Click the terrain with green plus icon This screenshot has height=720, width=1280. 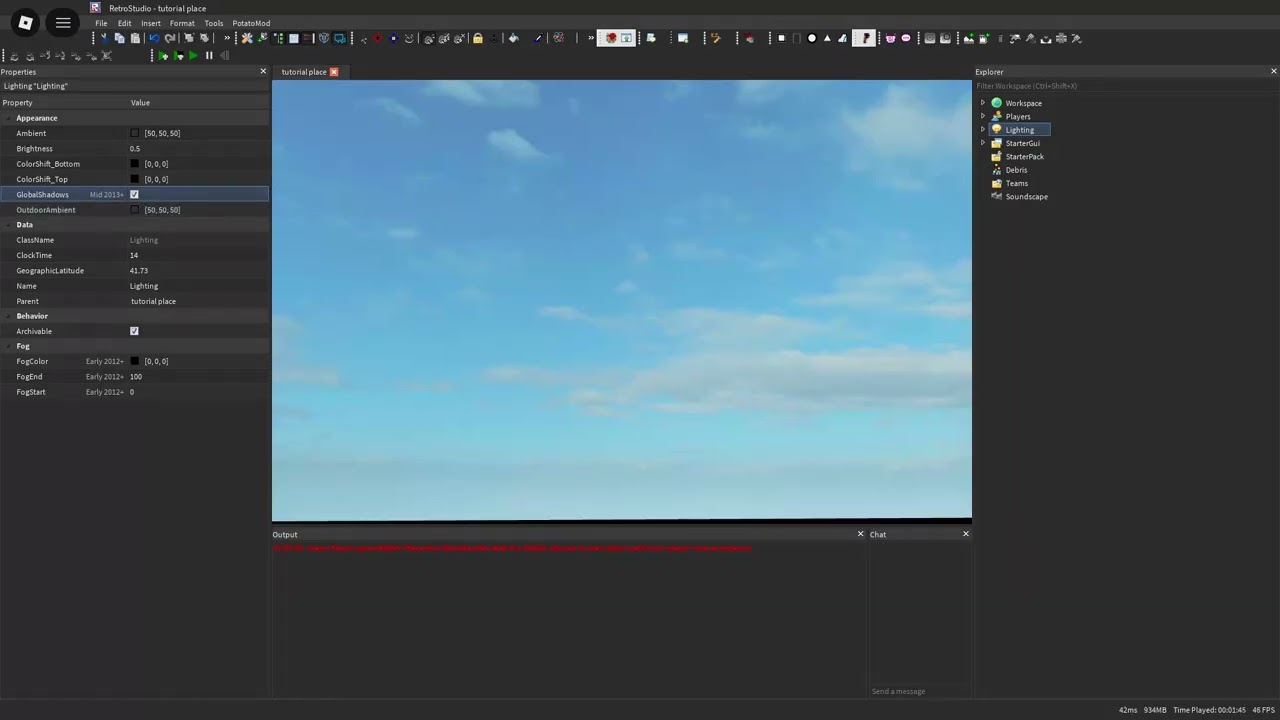(x=968, y=38)
